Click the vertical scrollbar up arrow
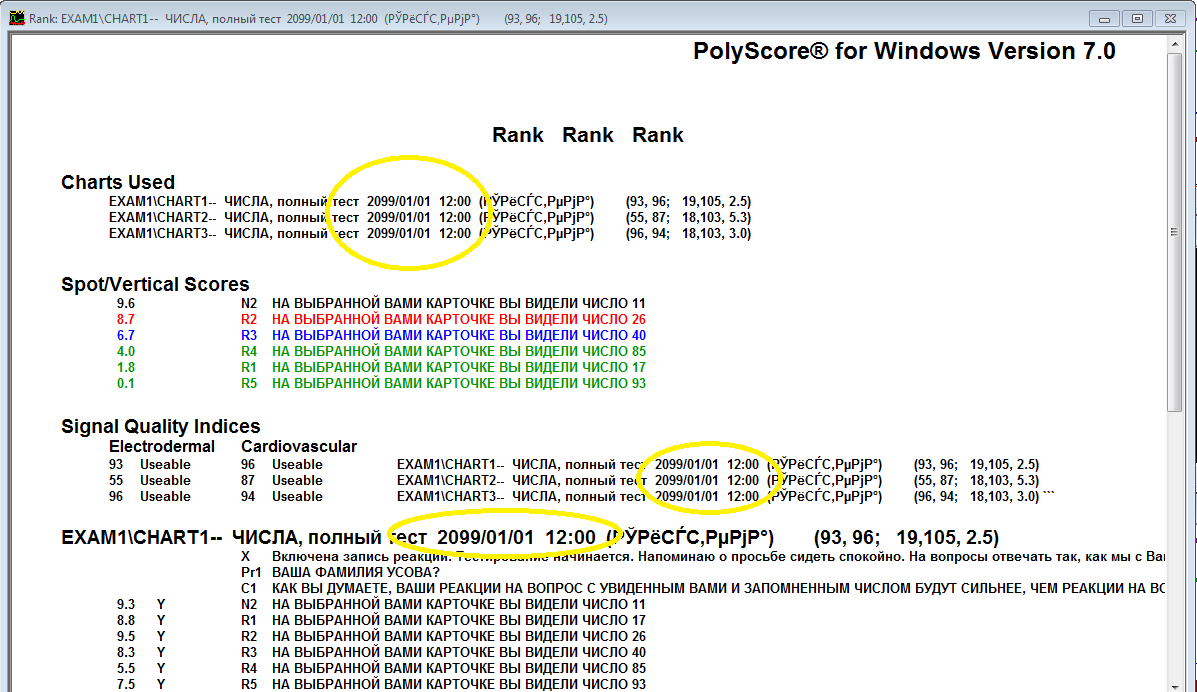Screen dimensions: 1197x692 pos(1174,44)
